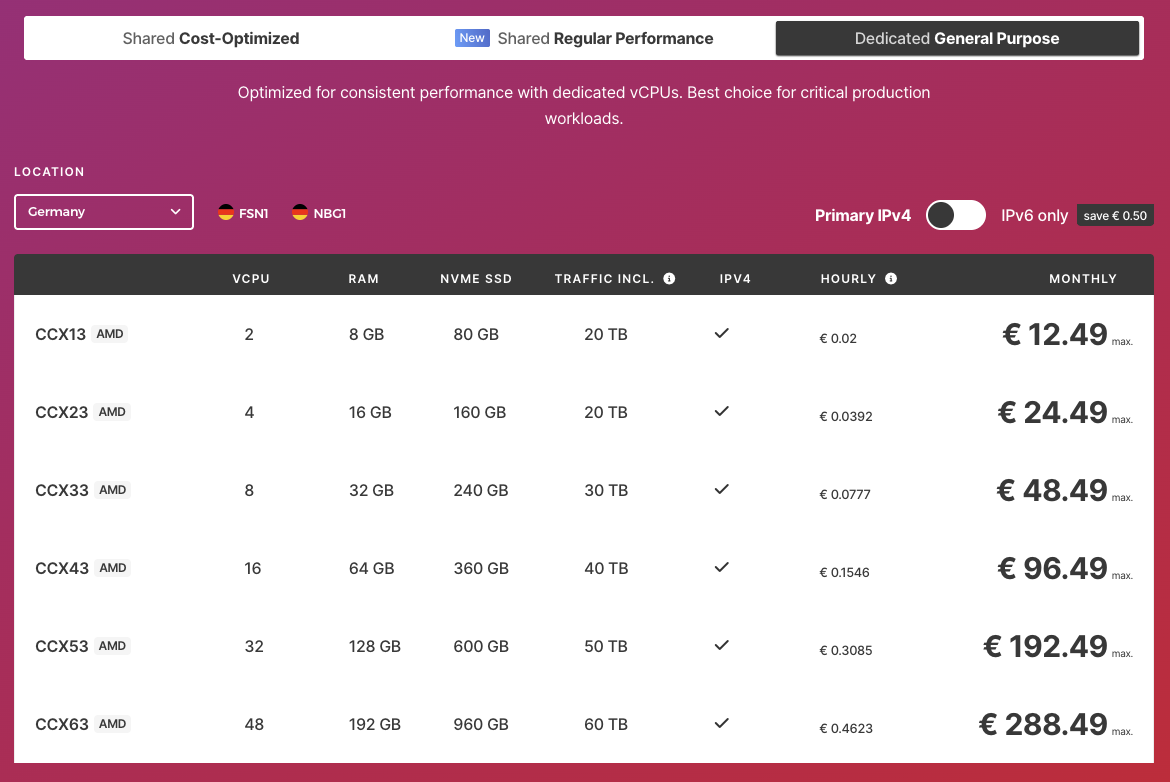Click the AMD badge on CCX63

click(112, 724)
